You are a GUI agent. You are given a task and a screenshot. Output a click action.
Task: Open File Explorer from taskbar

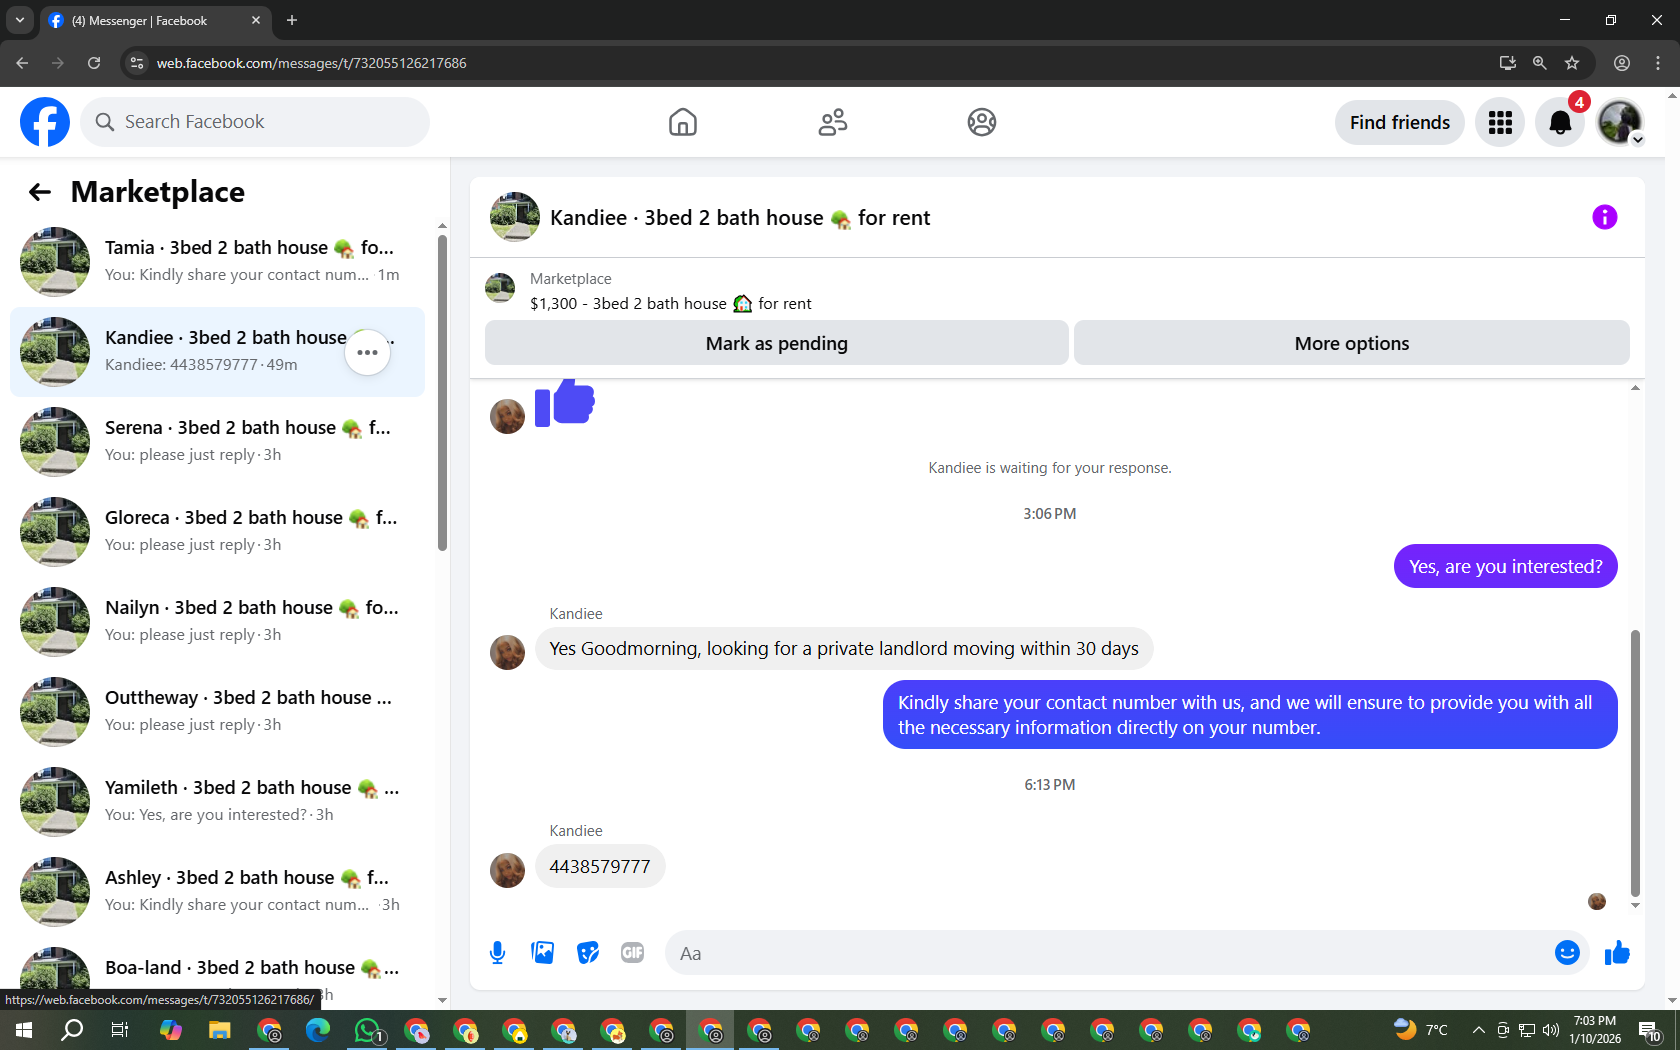point(220,1030)
